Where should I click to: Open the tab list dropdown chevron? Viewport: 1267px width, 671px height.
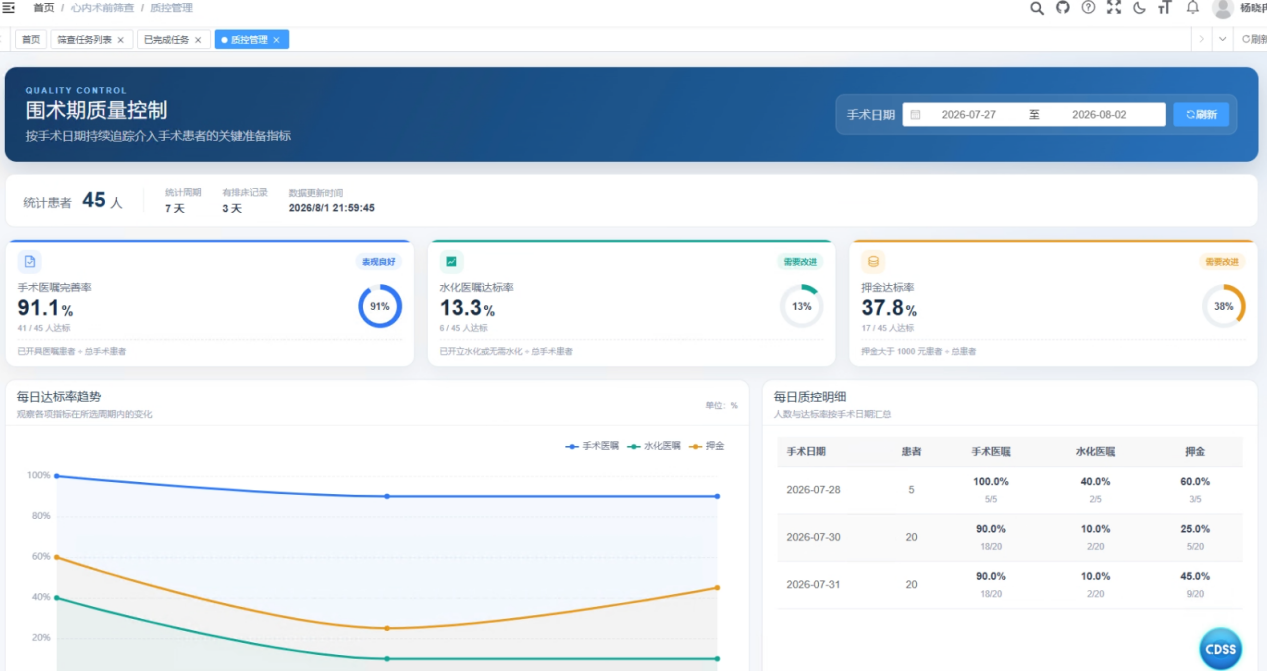coord(1222,40)
